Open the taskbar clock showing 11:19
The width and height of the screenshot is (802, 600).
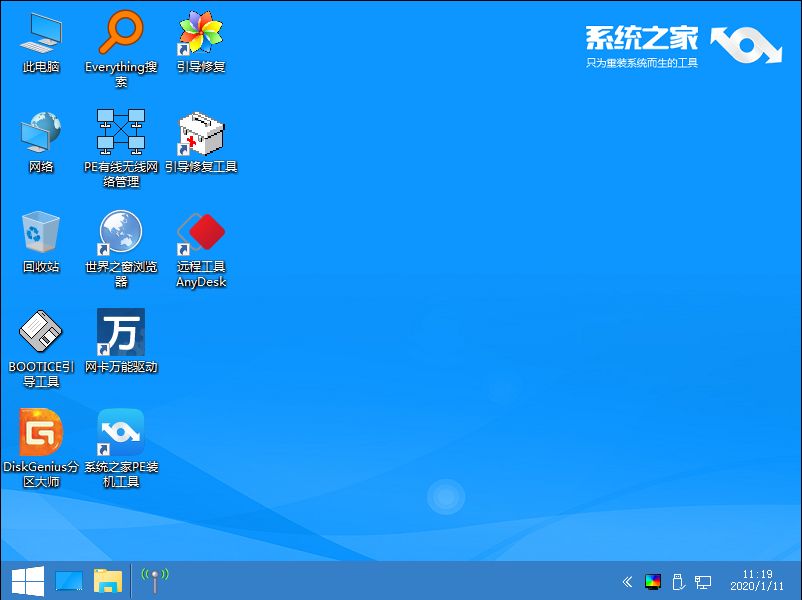(x=757, y=580)
